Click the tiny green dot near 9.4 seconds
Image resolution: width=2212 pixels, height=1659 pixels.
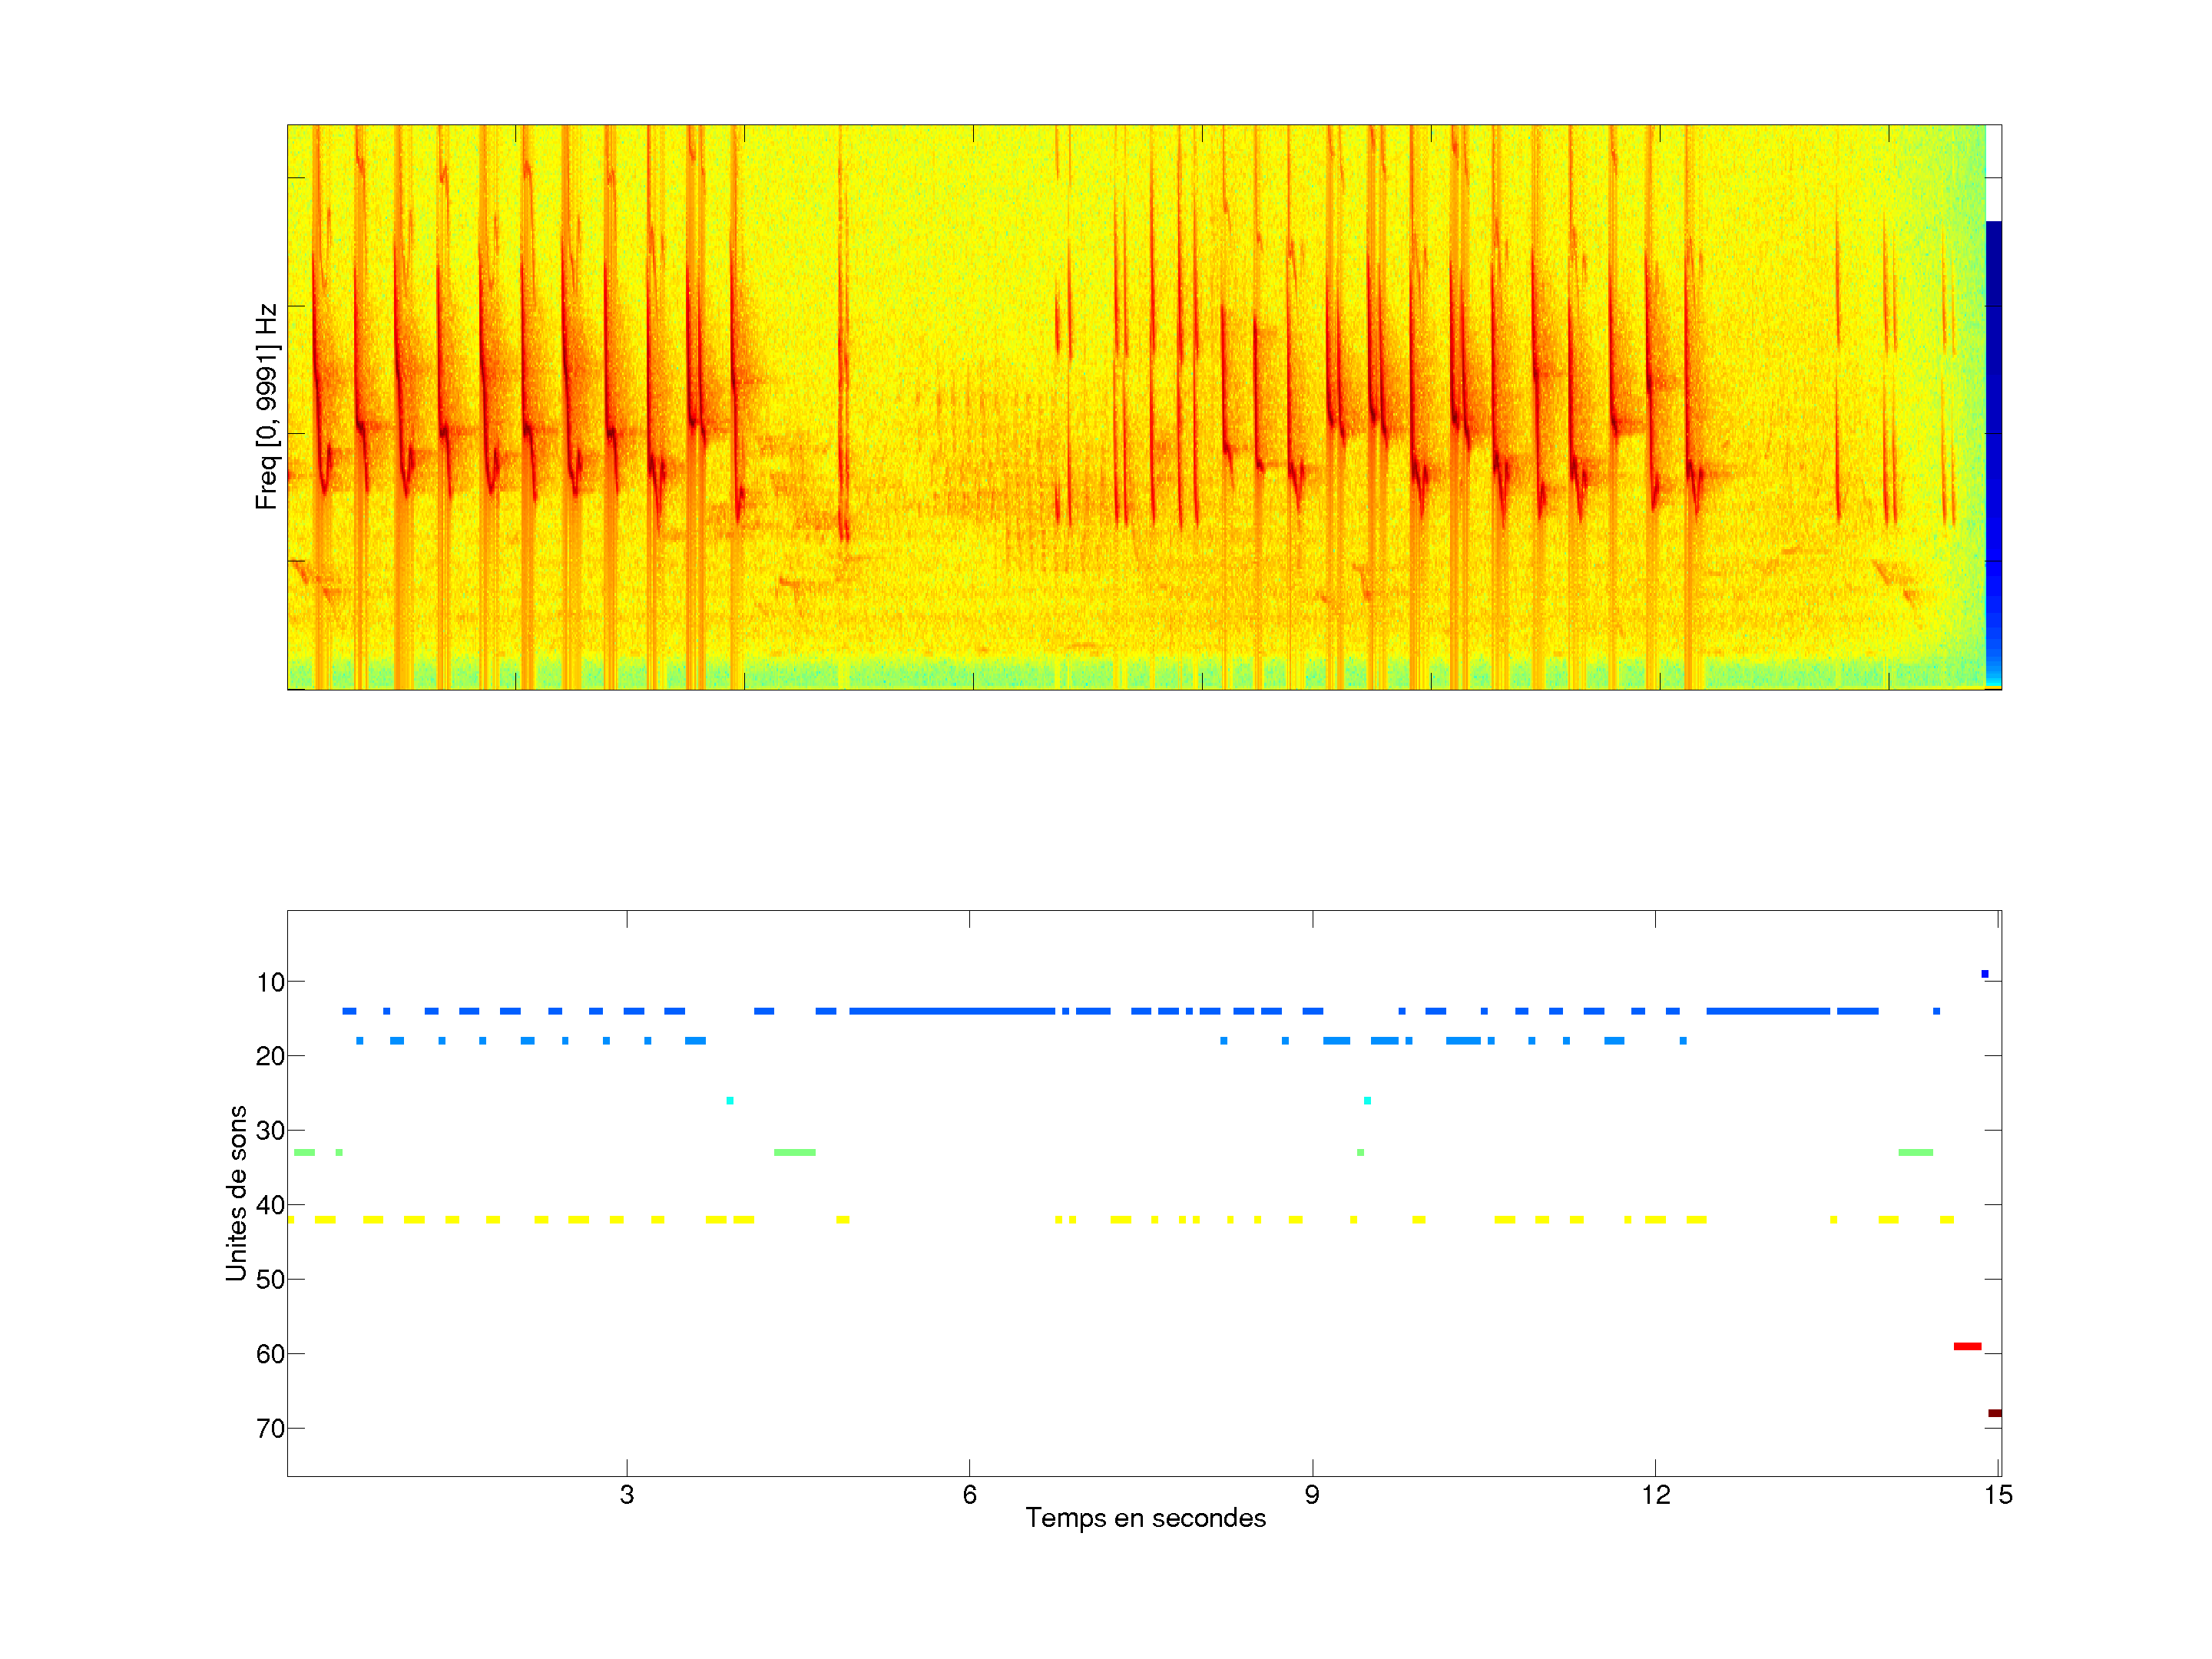(1360, 1153)
